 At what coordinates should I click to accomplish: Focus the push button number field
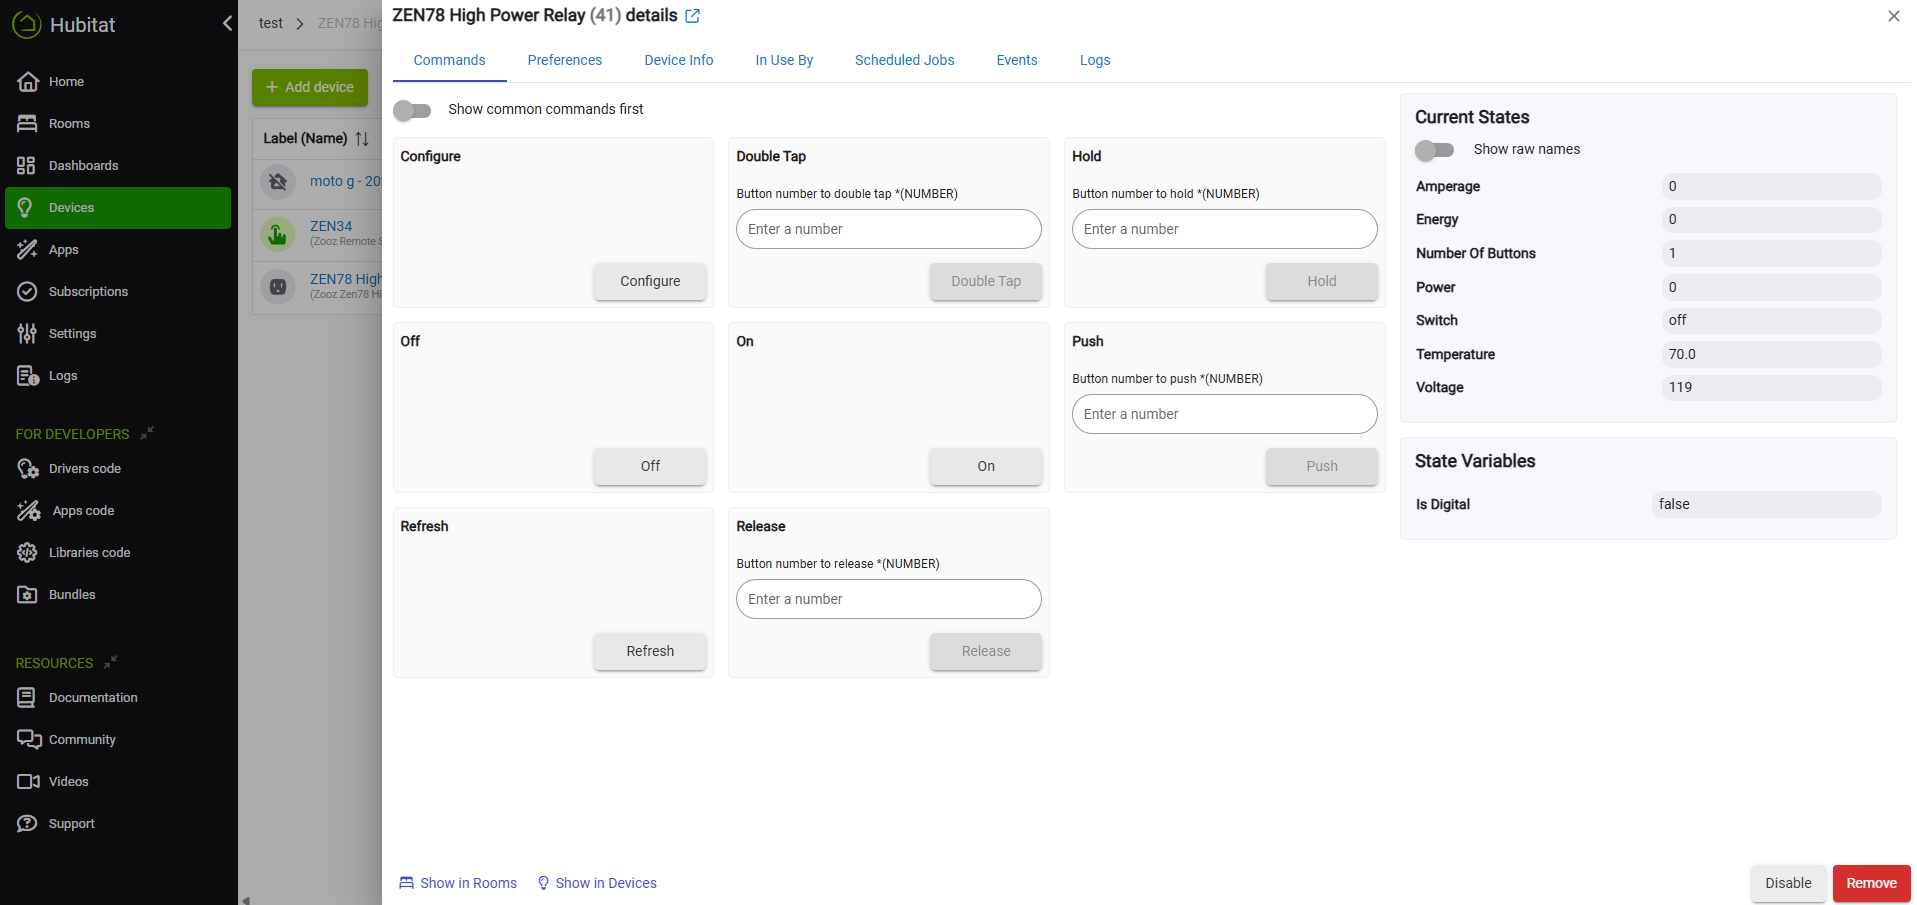point(1225,414)
